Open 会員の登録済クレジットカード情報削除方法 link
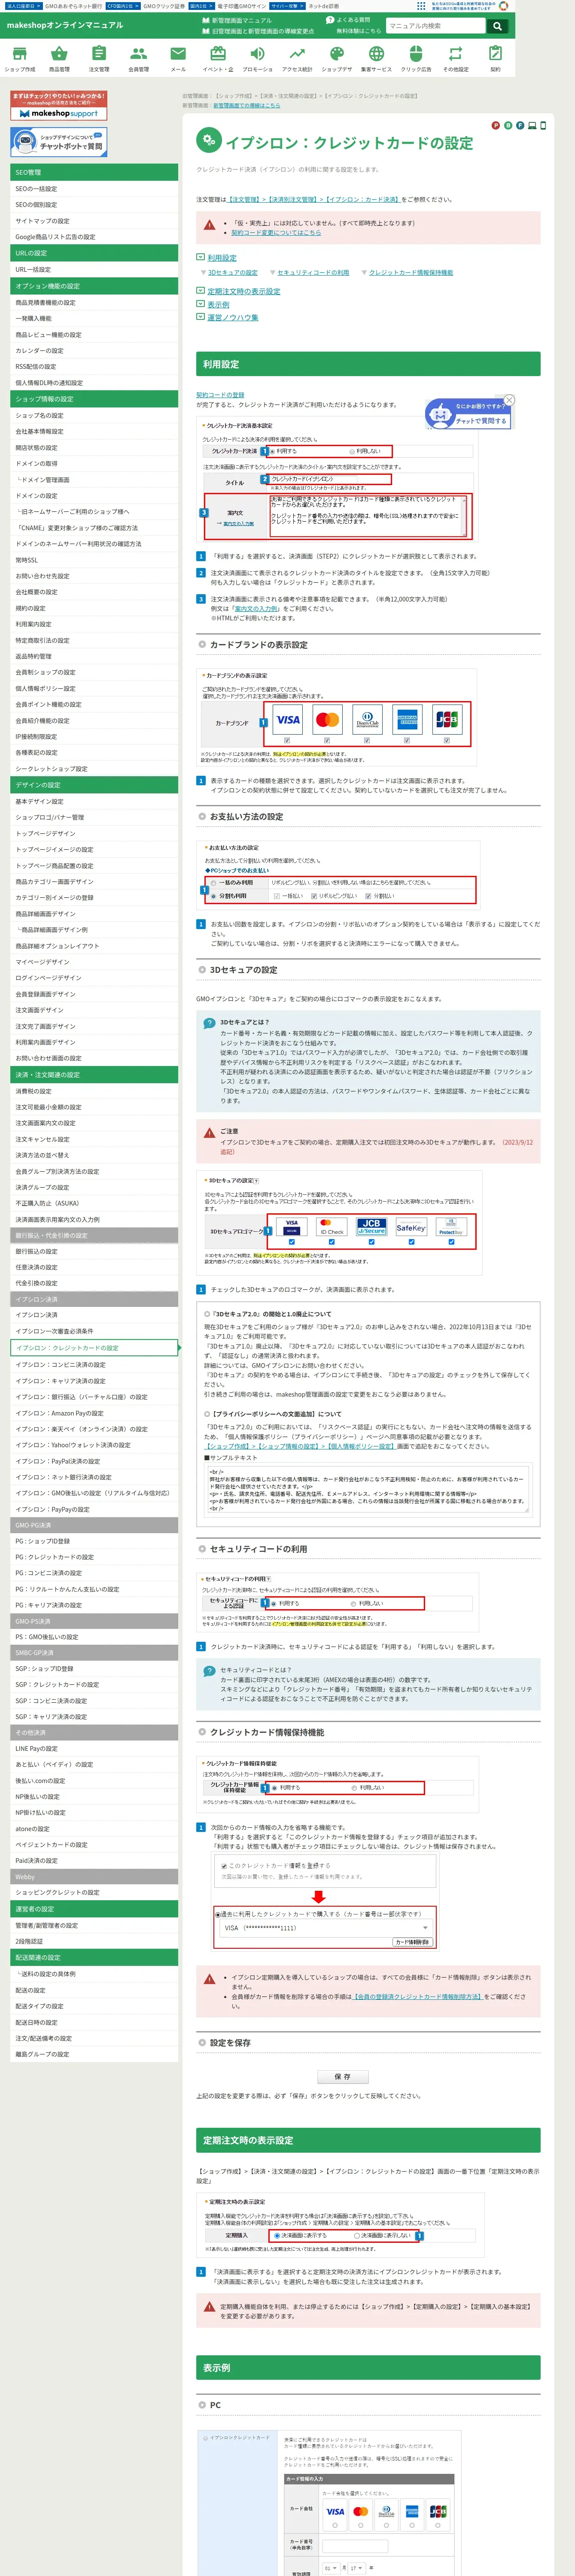Image resolution: width=575 pixels, height=2576 pixels. point(418,1996)
